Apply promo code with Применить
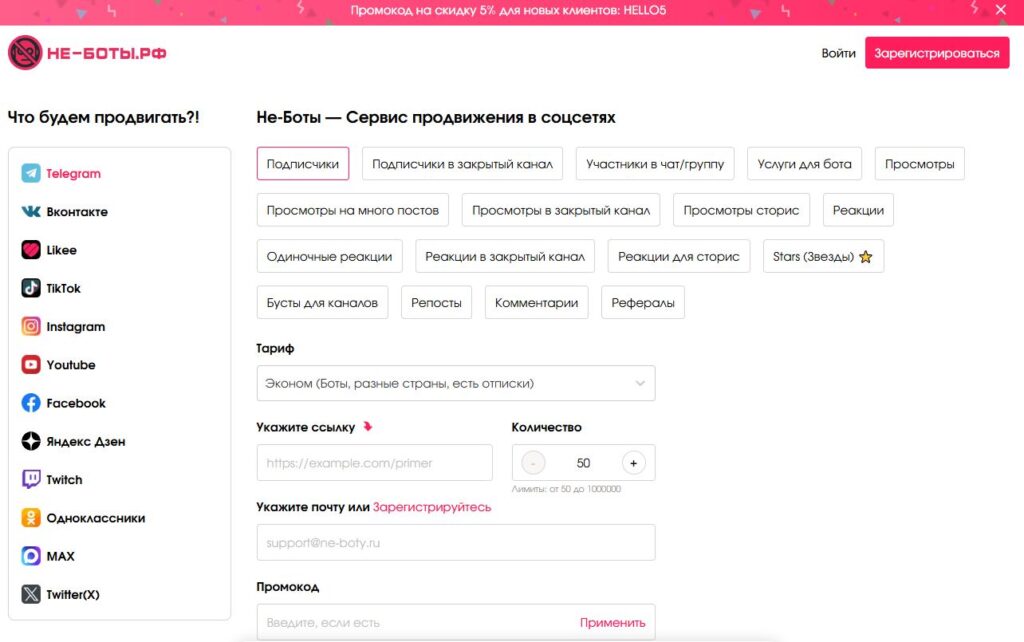 [613, 622]
